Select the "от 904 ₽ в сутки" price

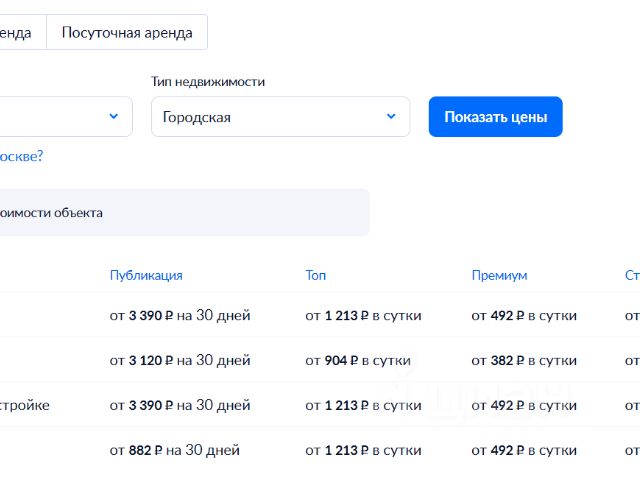point(363,360)
